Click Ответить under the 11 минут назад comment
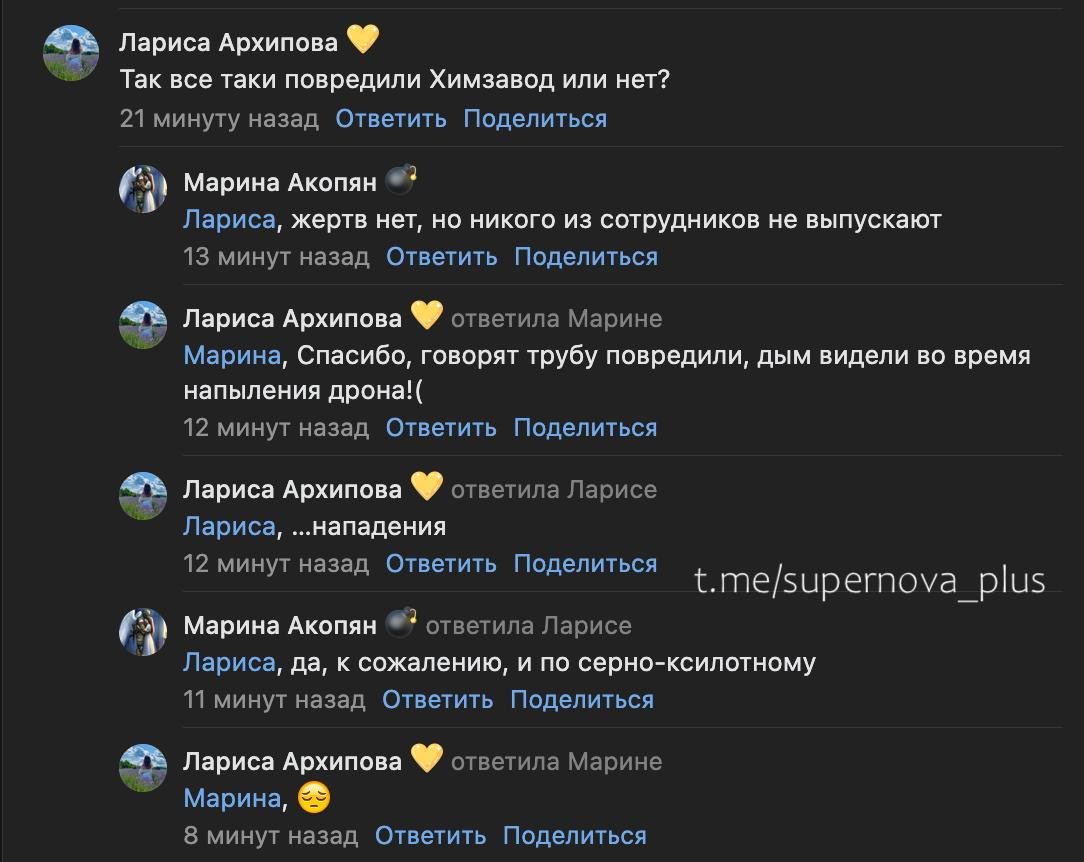Viewport: 1084px width, 862px height. click(438, 700)
